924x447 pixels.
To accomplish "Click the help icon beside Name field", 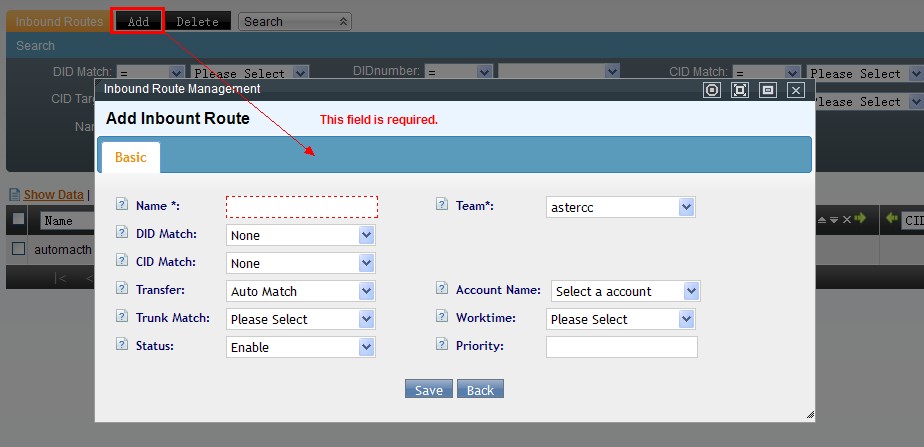I will click(x=122, y=205).
